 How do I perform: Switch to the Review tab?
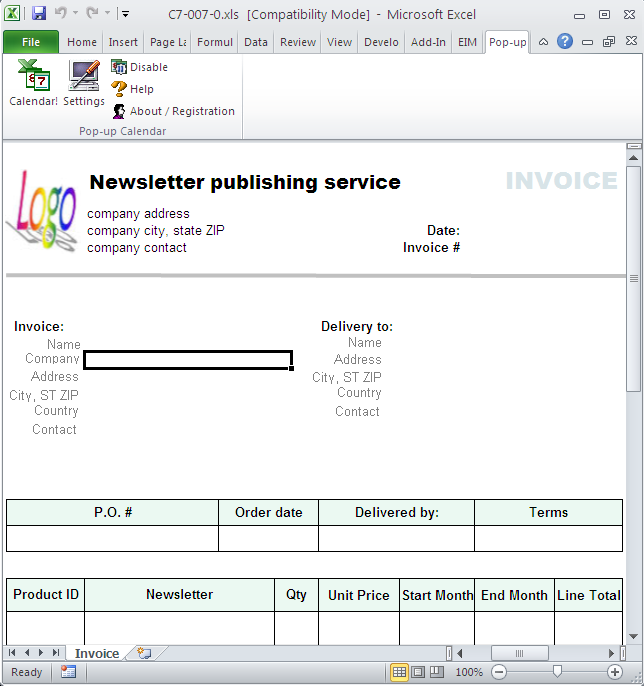[x=298, y=42]
